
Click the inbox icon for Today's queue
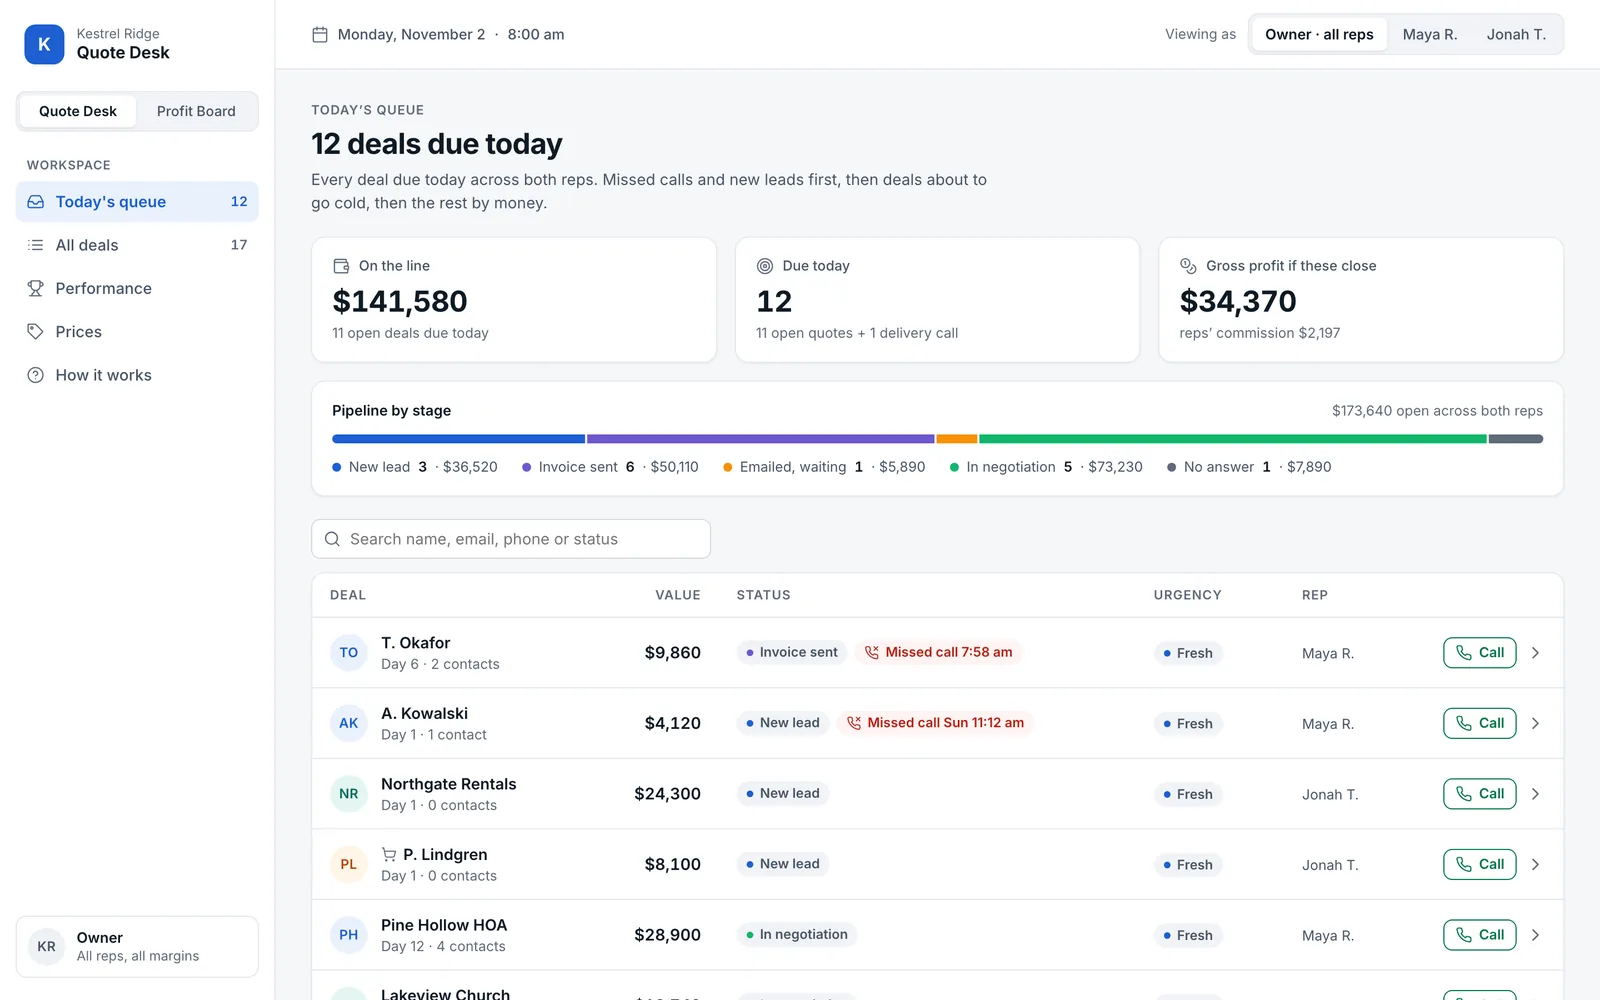[x=36, y=202]
